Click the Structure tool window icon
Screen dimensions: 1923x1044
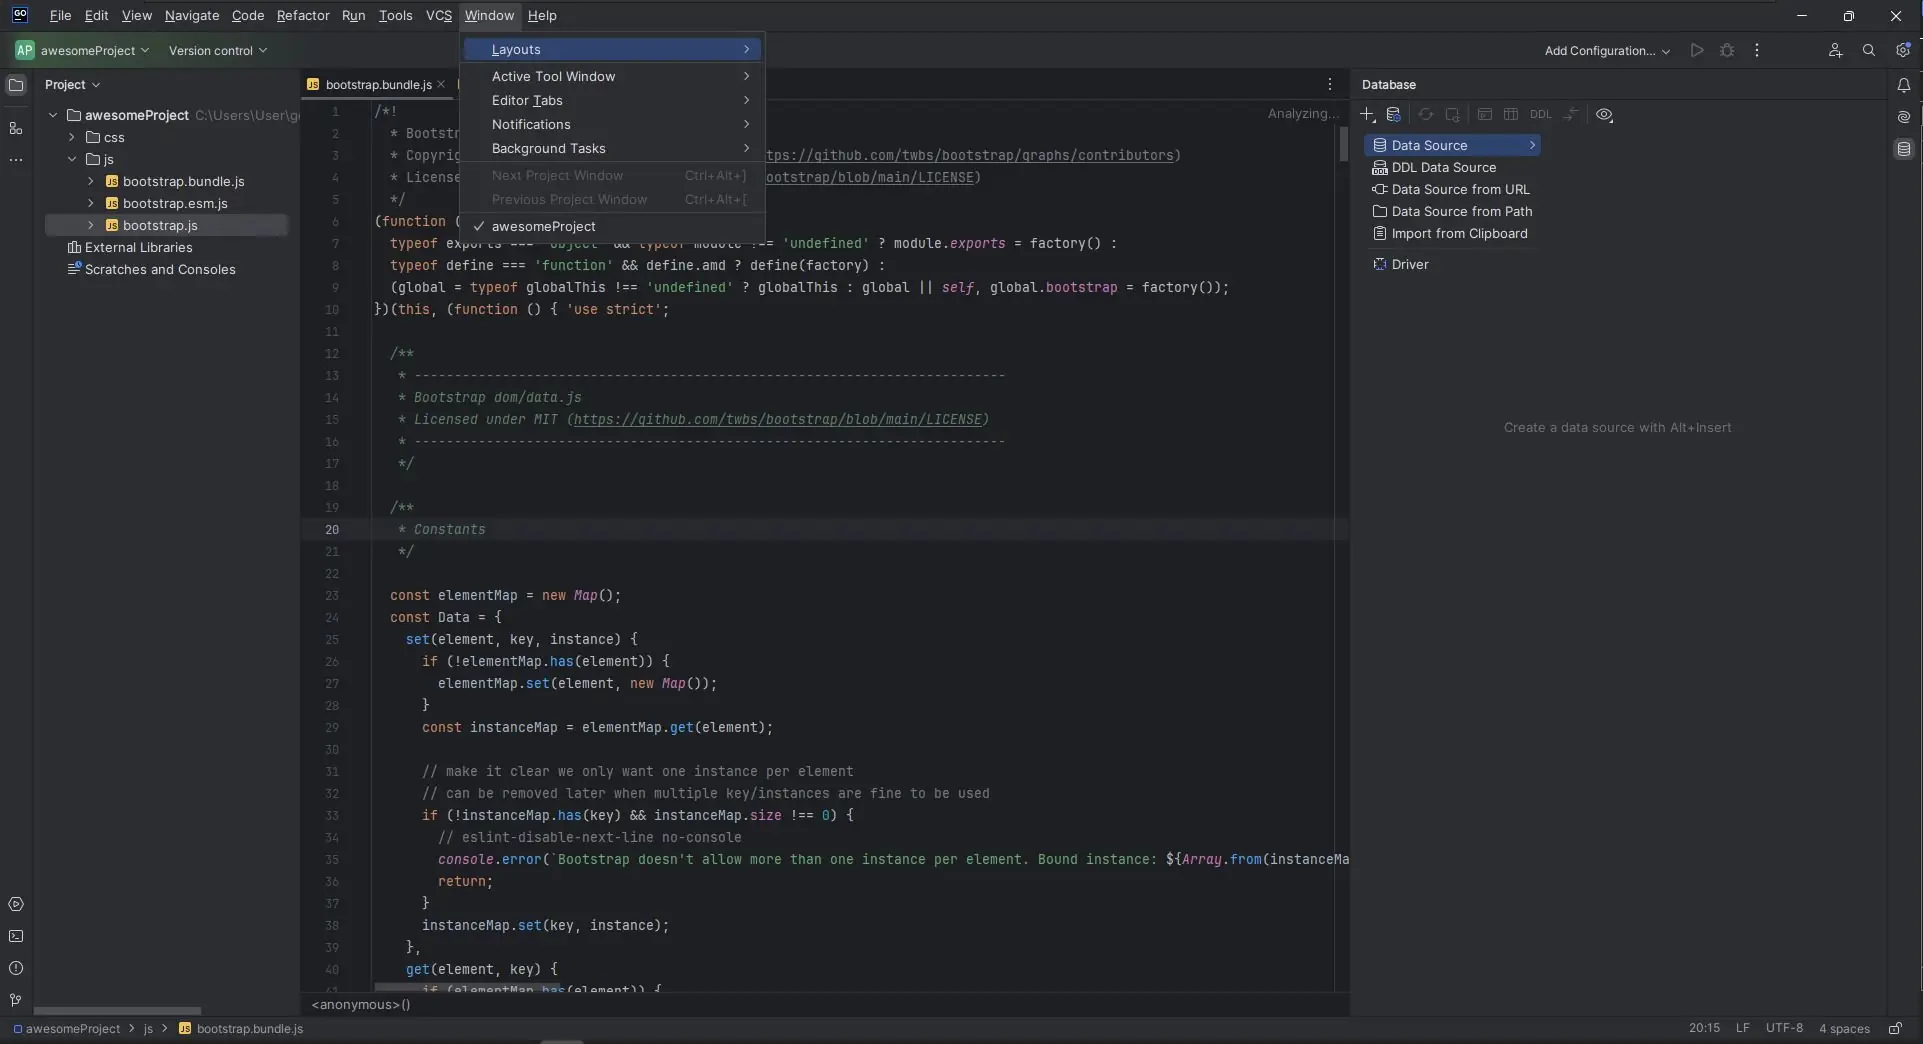(x=16, y=129)
